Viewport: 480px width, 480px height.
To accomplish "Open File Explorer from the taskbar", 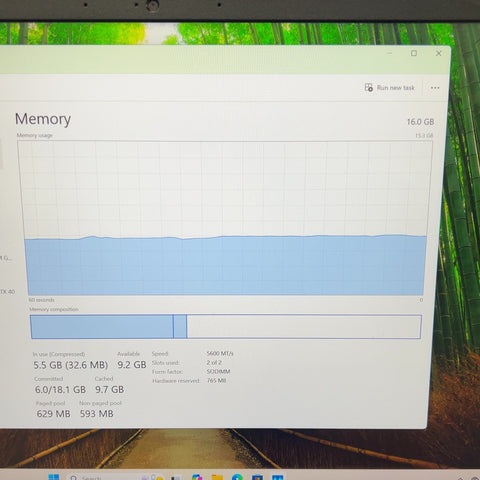I will 217,477.
